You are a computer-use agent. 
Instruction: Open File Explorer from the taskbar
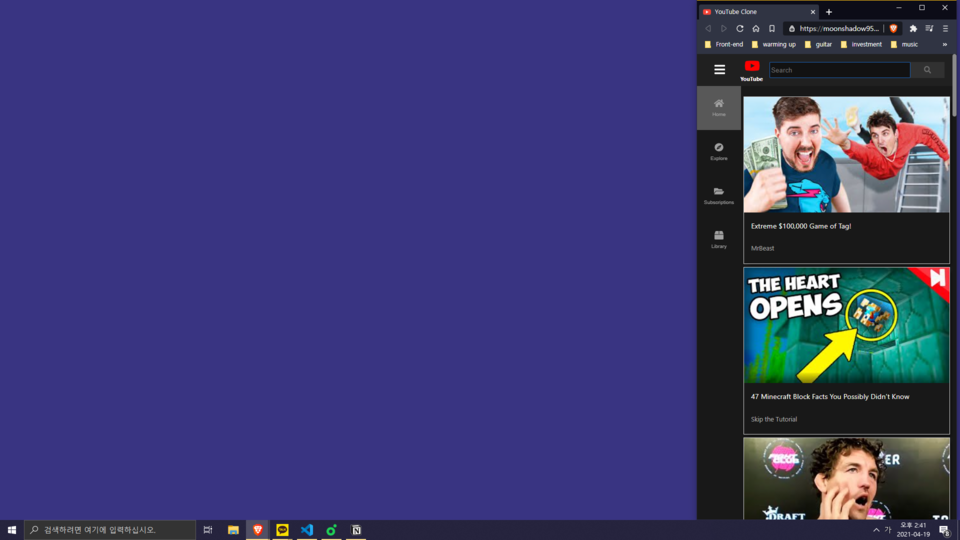233,530
